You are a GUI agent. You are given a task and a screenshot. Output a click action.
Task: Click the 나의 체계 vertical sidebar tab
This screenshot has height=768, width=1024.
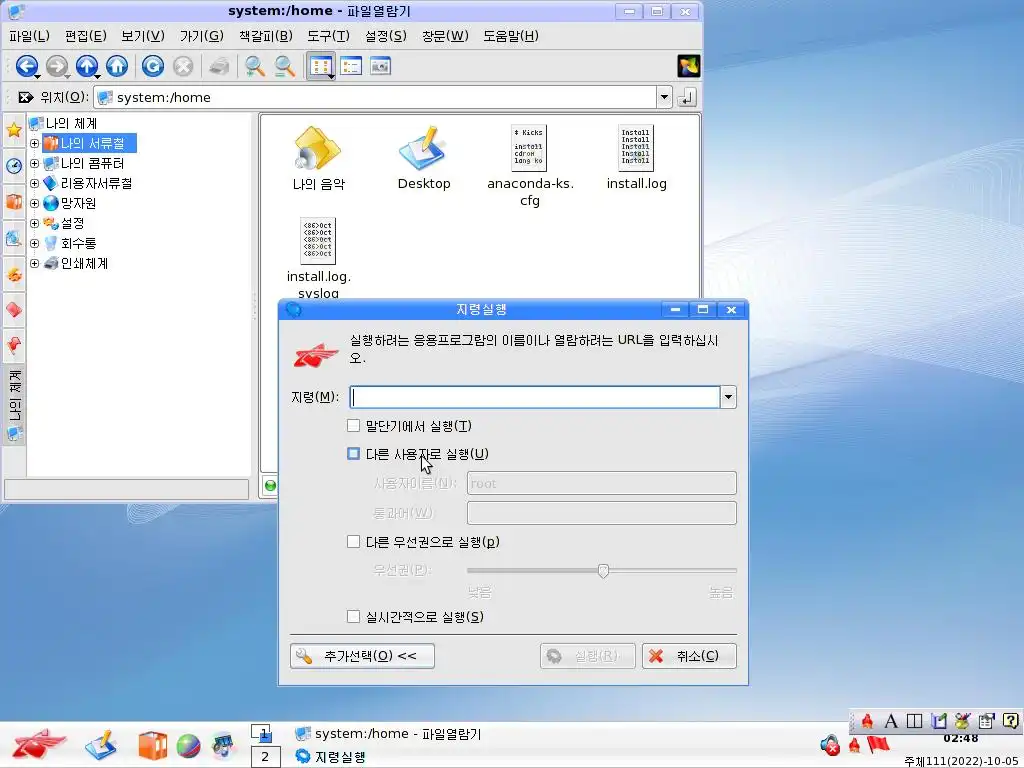tap(14, 404)
